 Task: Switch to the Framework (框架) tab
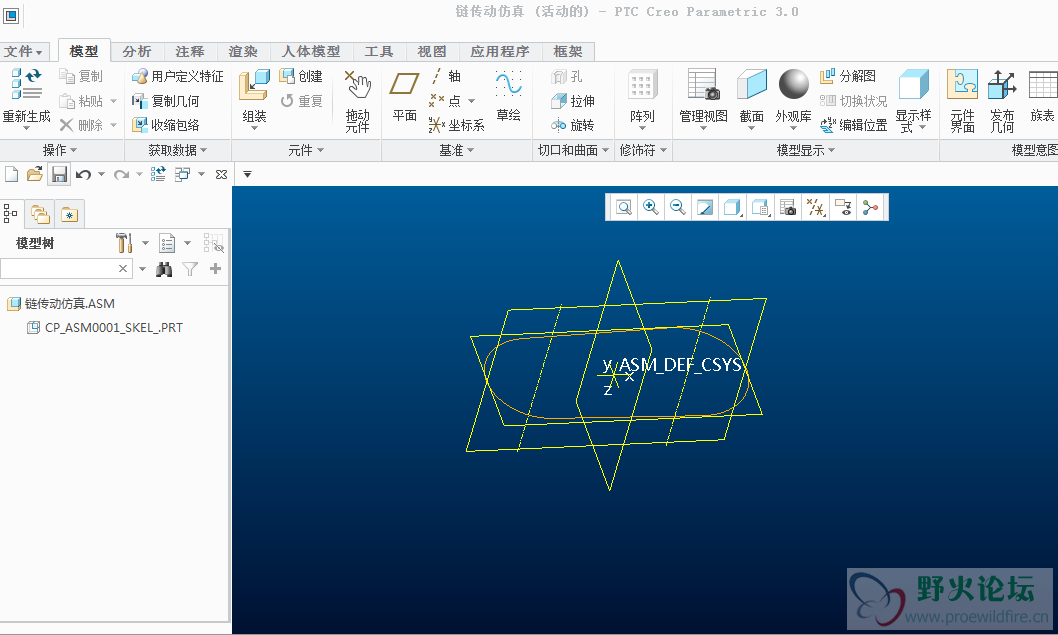[x=567, y=51]
